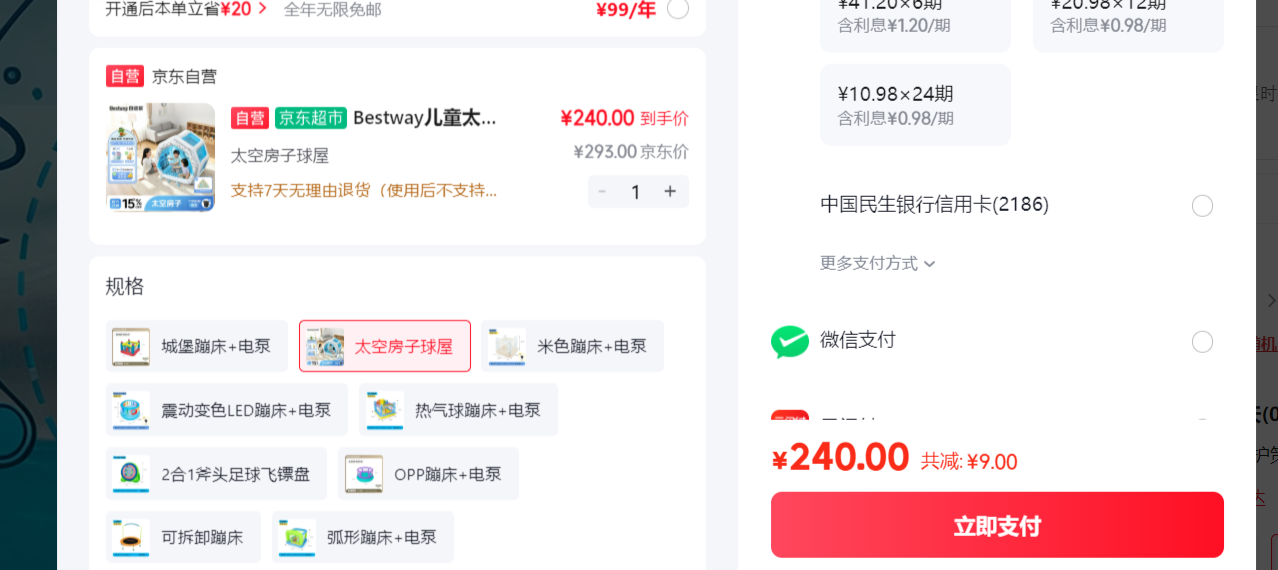This screenshot has width=1278, height=570.
Task: Click the plus quantity stepper icon
Action: (670, 191)
